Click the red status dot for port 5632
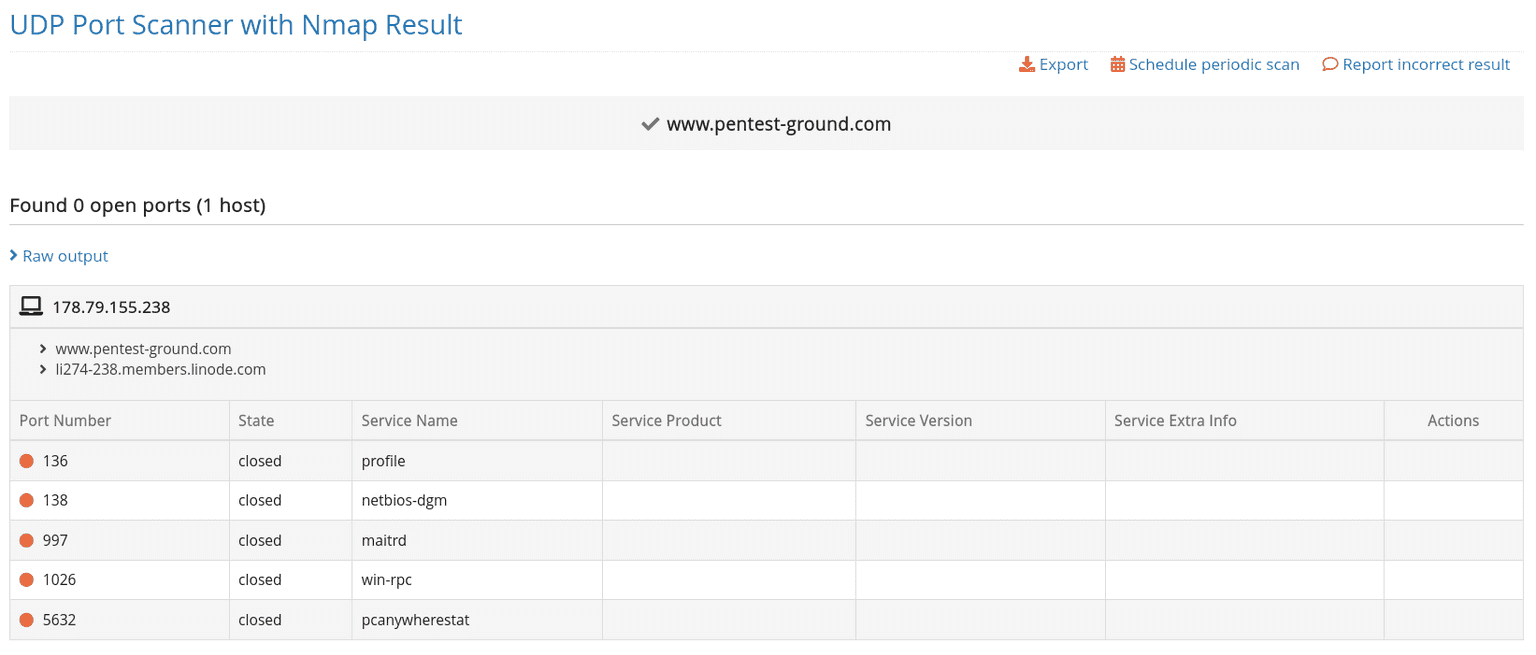Screen dimensions: 1536x655 point(25,620)
